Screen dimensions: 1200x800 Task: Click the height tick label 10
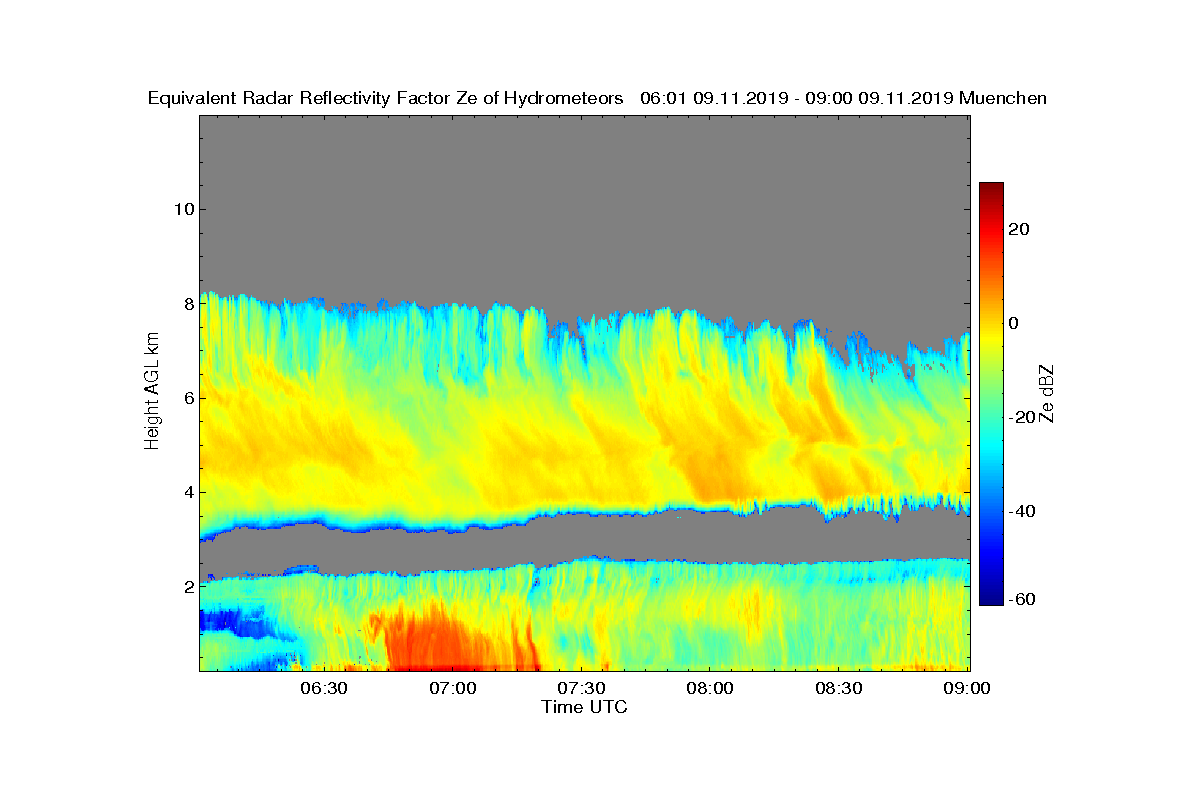183,209
